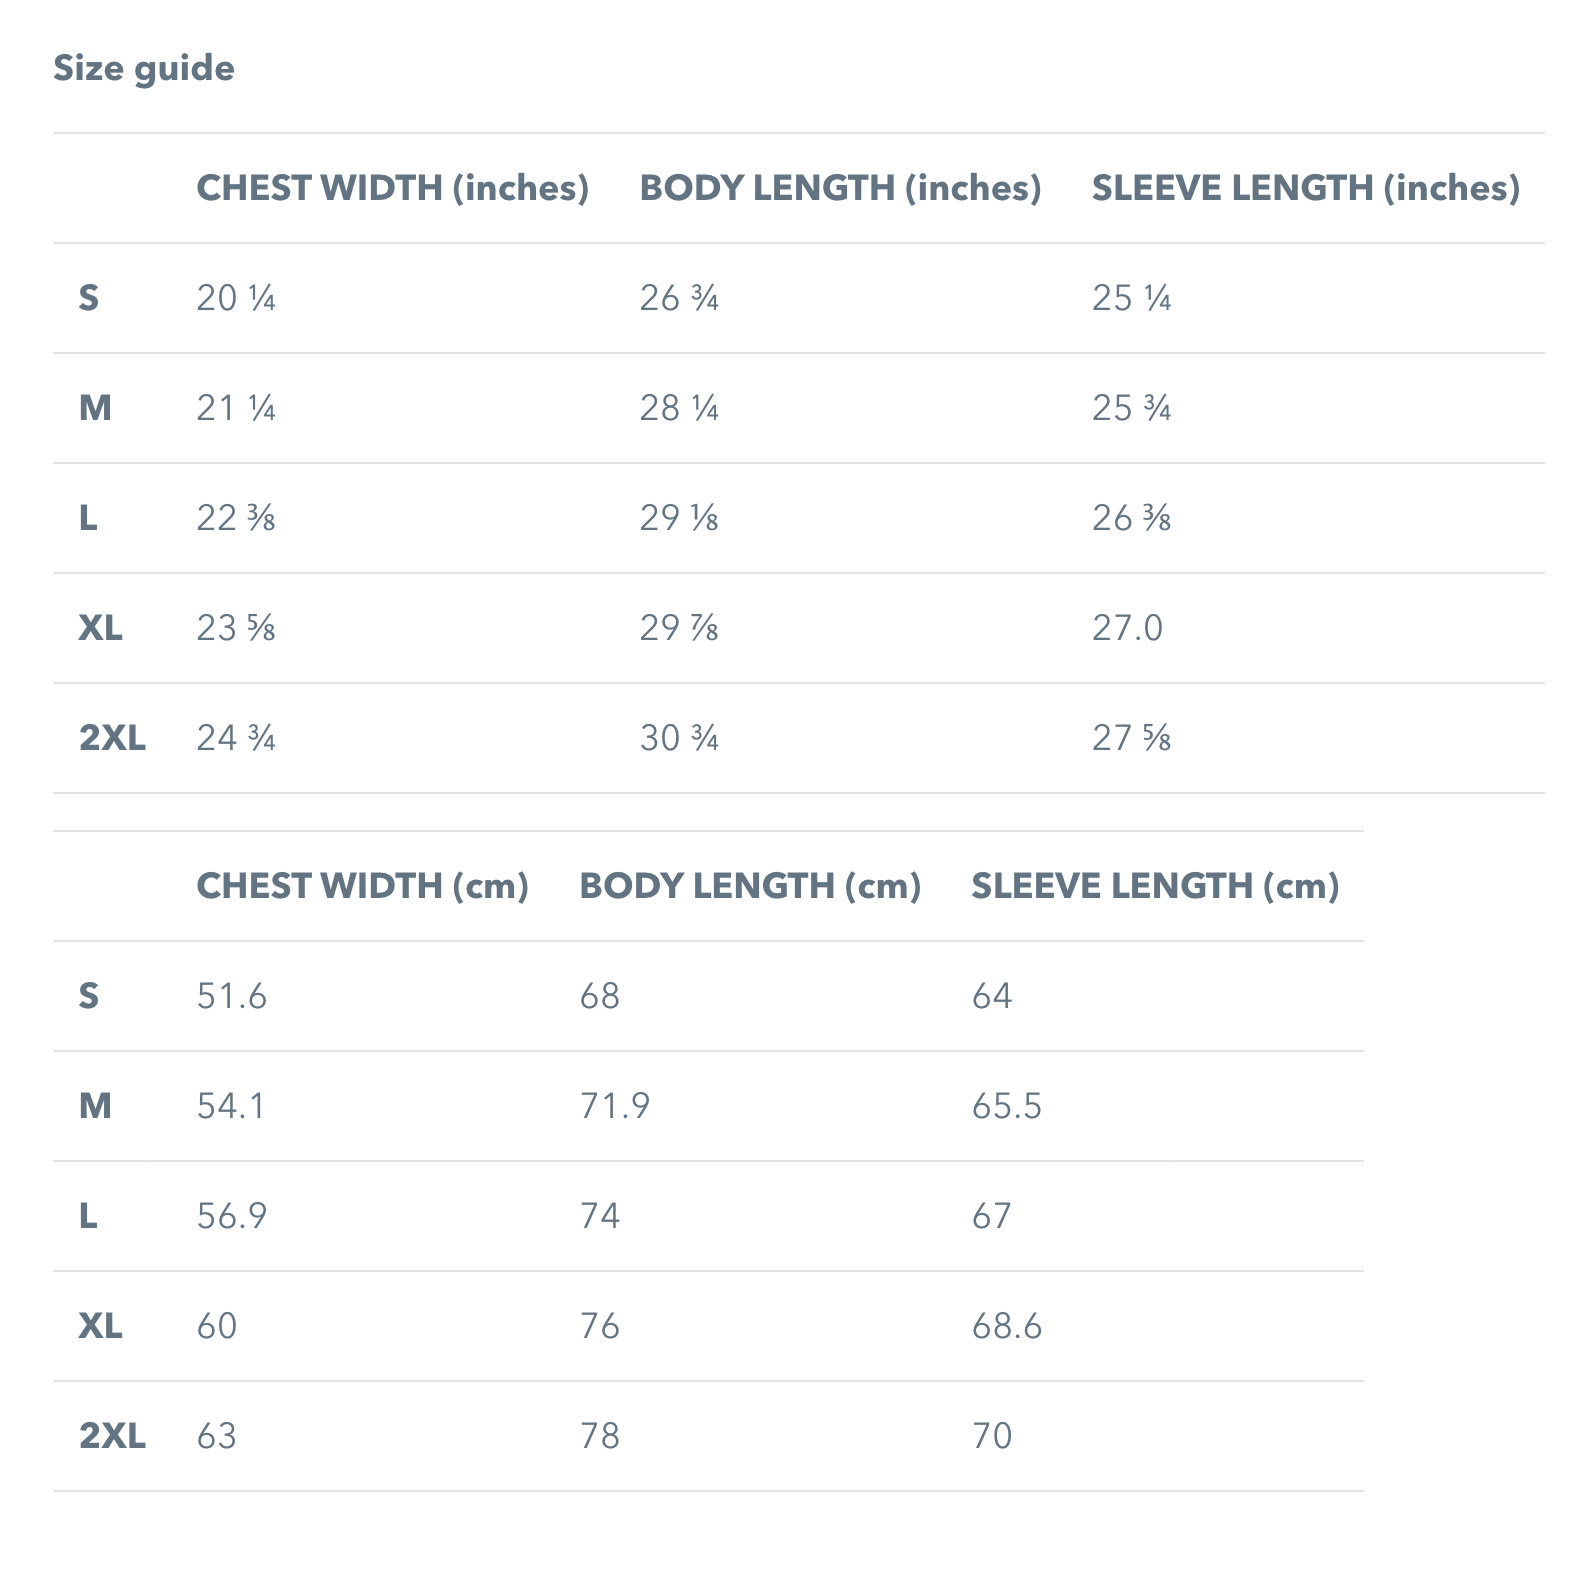Click the 27 ⅝ sleeve length value

[x=1131, y=738]
